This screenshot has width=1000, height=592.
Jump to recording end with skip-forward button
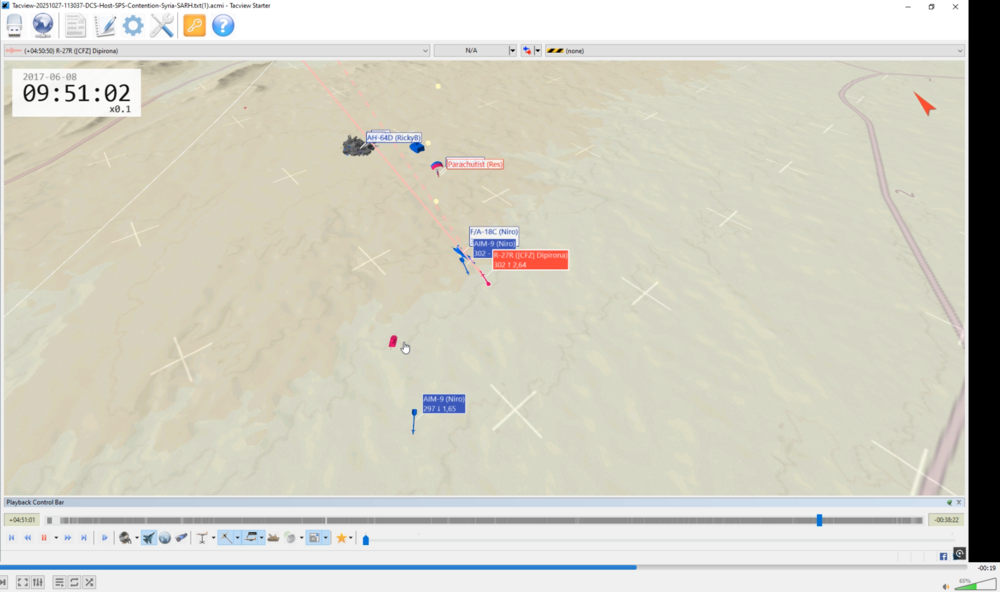pos(84,538)
